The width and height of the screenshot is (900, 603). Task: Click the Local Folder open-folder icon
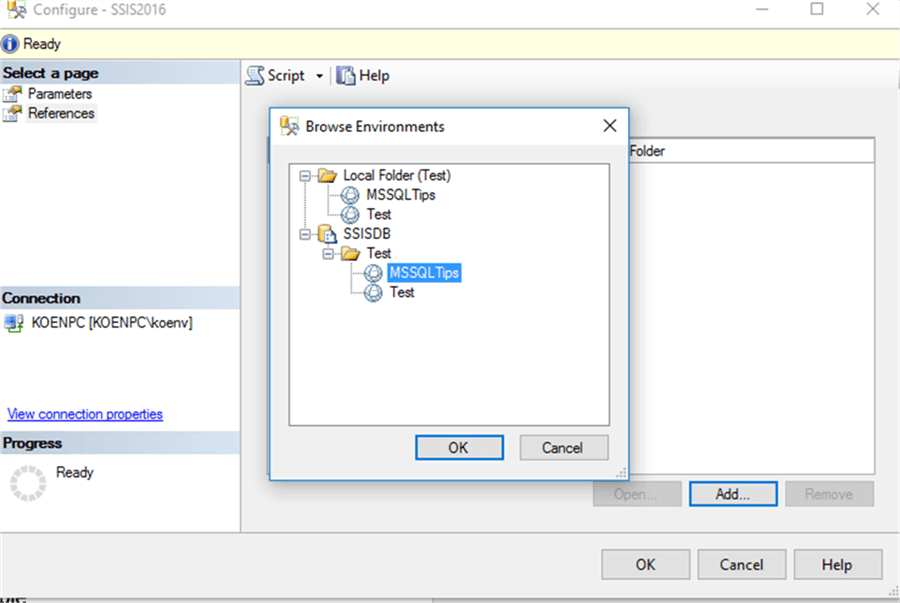[327, 175]
